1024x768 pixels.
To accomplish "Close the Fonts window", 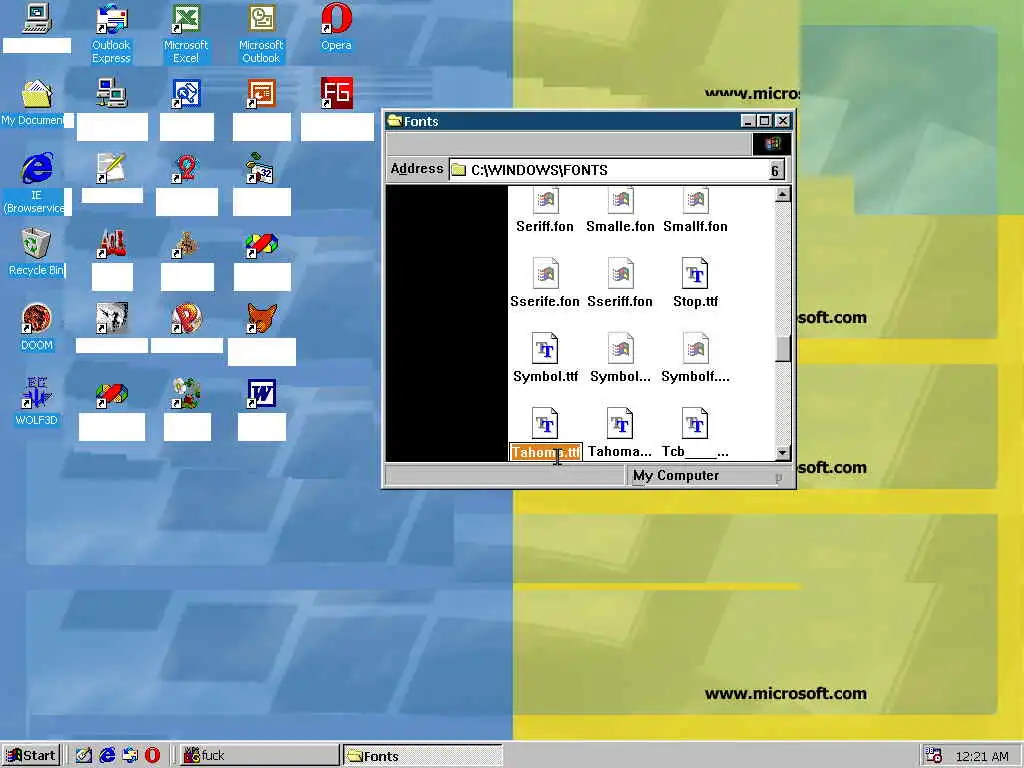I will coord(782,121).
